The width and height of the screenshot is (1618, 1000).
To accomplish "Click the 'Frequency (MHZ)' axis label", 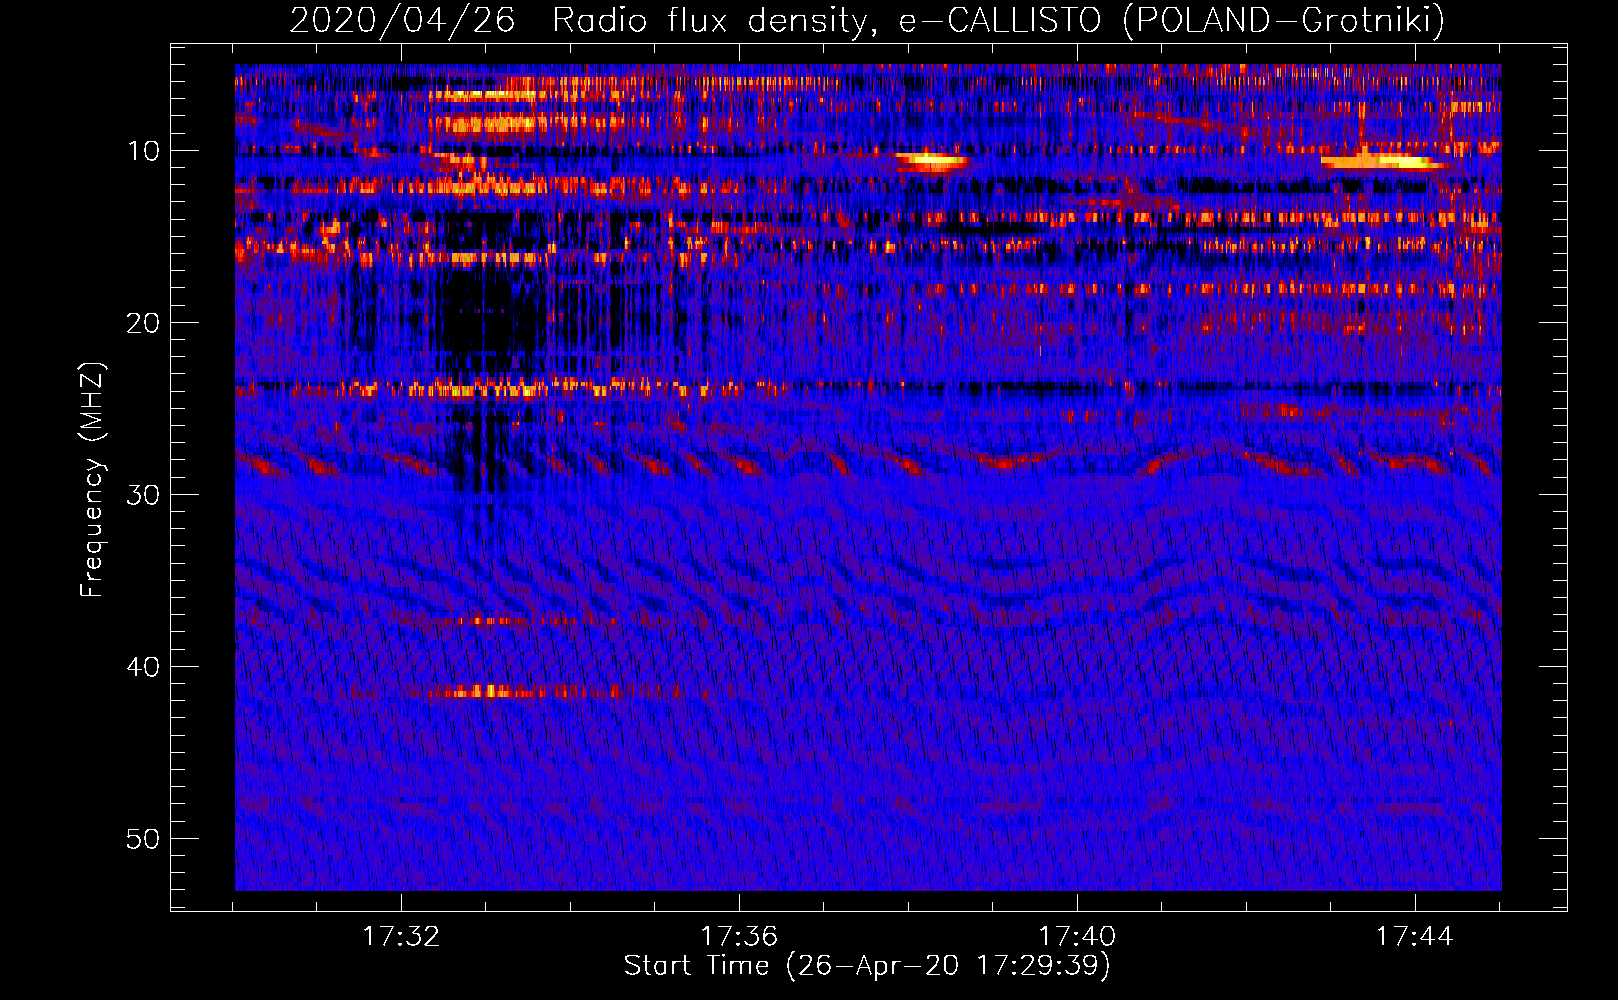I will tap(92, 480).
